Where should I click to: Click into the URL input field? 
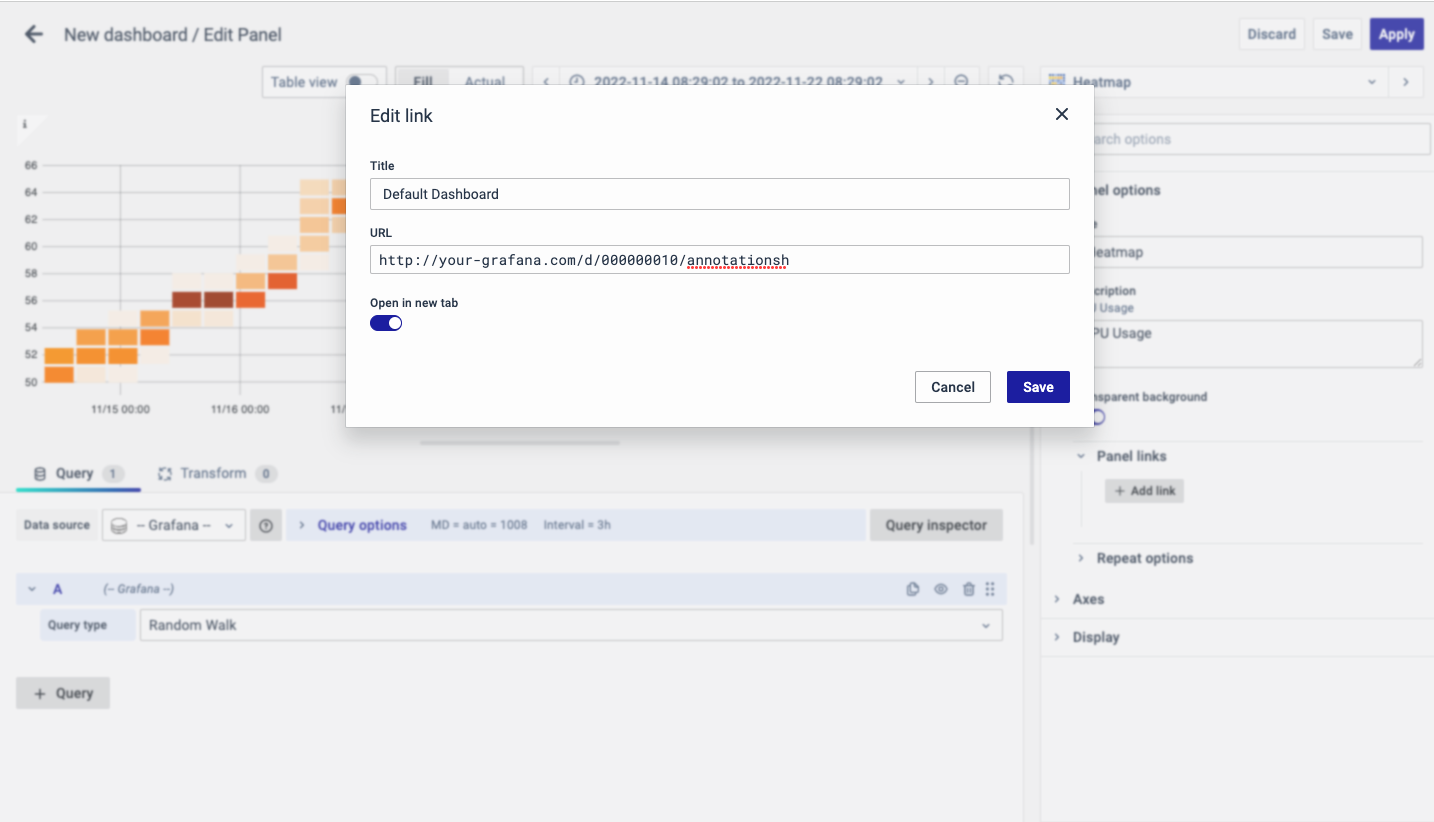tap(718, 260)
